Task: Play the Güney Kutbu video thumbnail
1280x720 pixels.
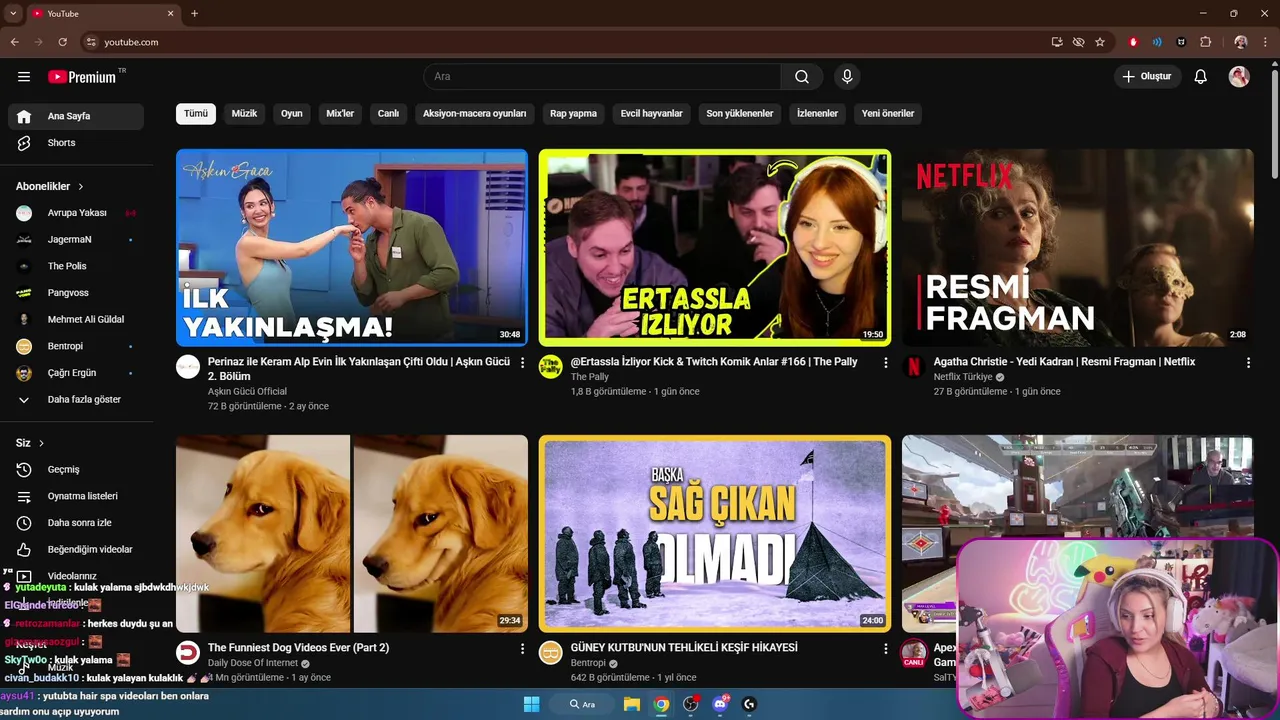Action: pos(714,533)
